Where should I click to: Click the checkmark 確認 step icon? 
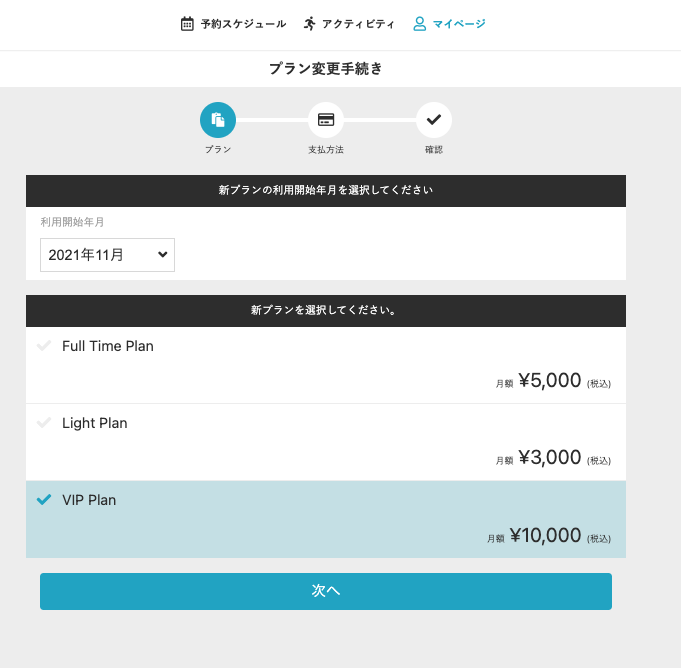pos(434,120)
